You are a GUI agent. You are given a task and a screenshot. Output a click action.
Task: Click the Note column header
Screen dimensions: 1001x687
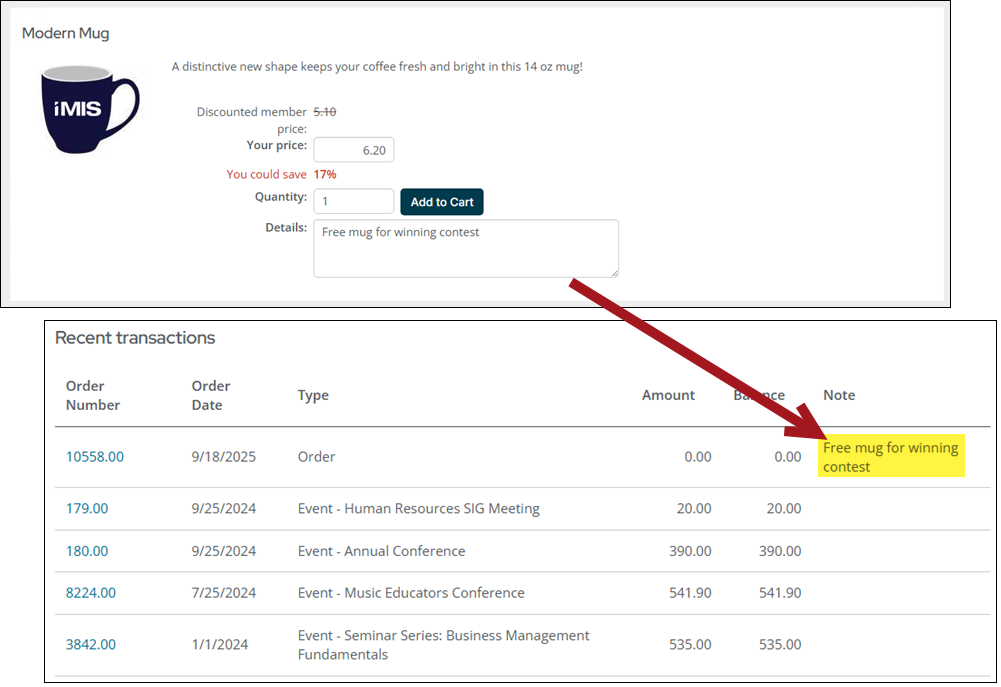pyautogui.click(x=839, y=395)
